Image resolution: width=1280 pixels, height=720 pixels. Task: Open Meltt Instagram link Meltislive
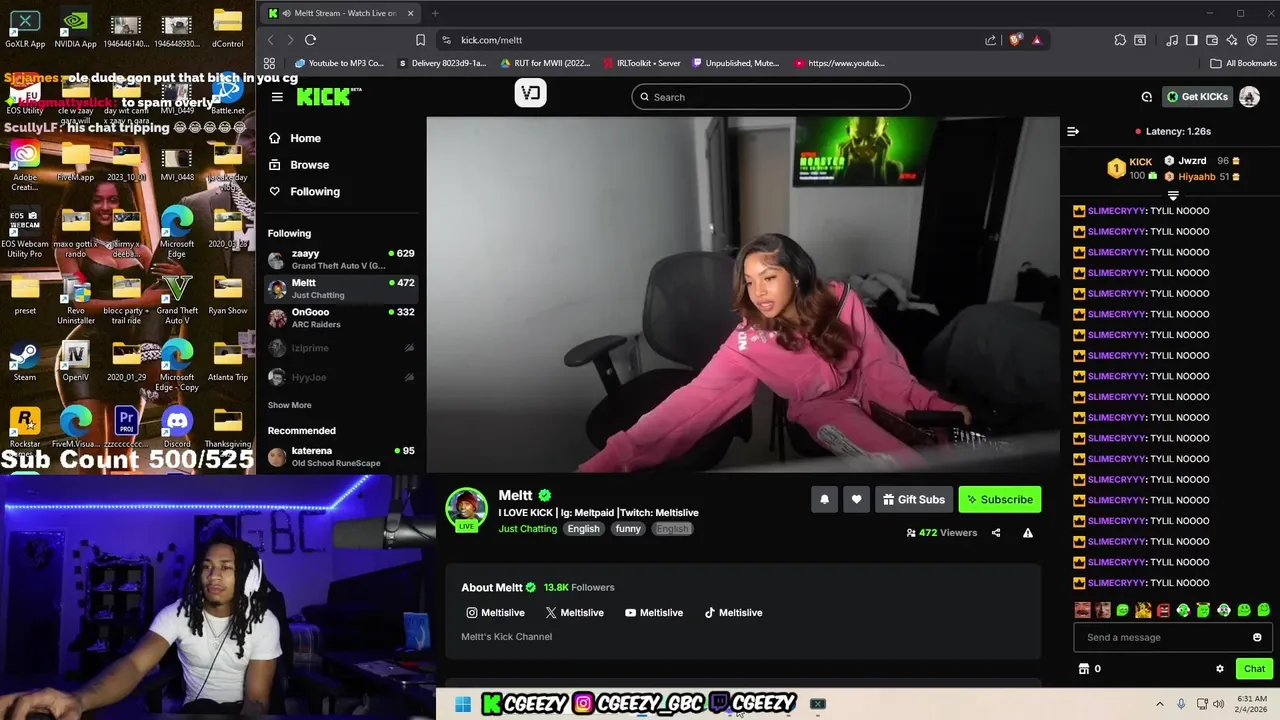pos(495,612)
